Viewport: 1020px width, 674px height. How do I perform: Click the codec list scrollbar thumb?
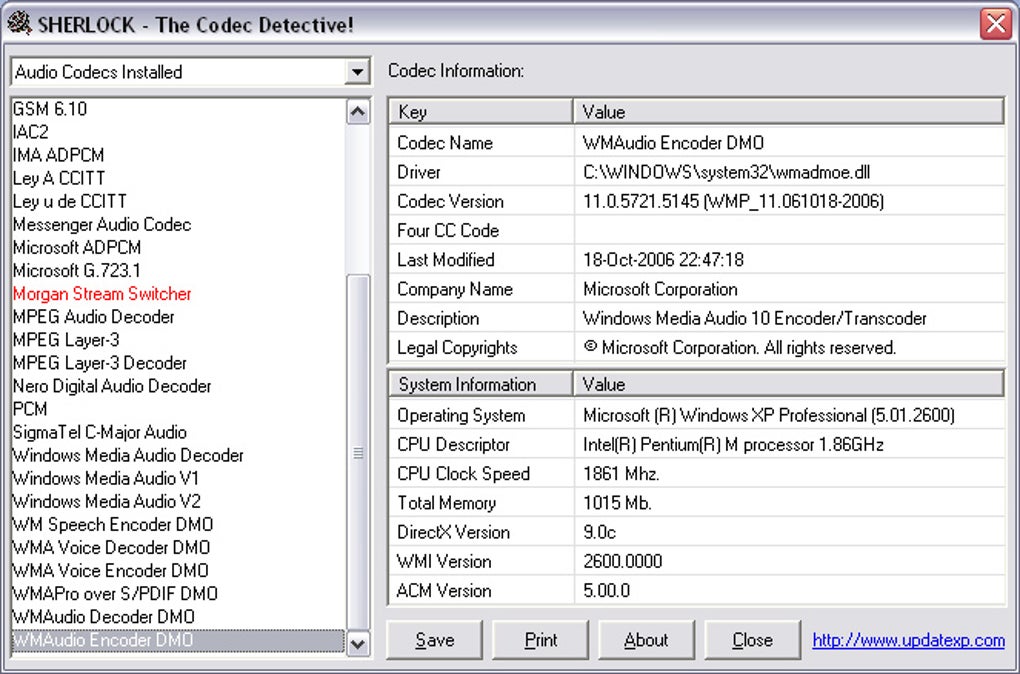(358, 453)
